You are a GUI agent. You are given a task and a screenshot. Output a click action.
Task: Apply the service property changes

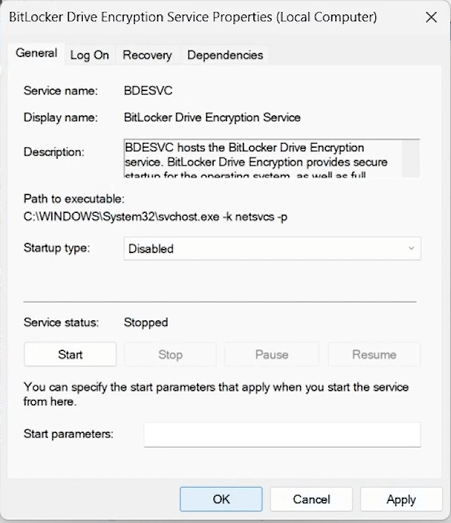click(x=401, y=499)
